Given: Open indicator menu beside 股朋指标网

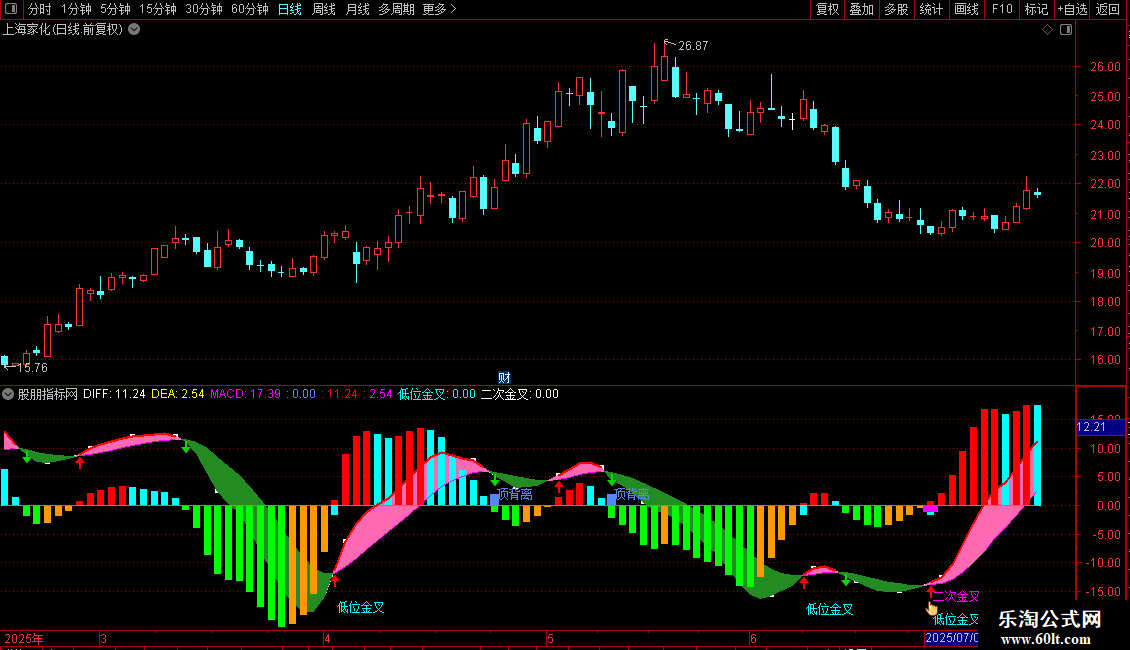Looking at the screenshot, I should click(8, 394).
